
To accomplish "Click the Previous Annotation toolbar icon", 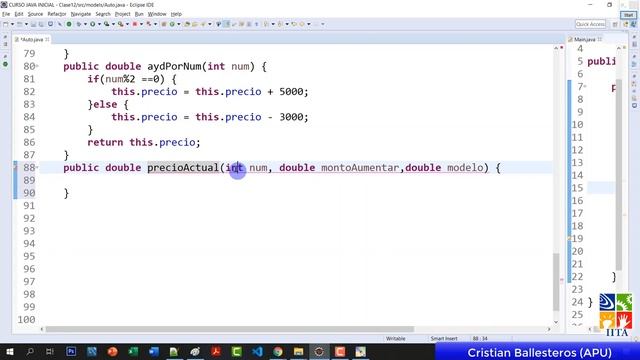I will pos(280,24).
